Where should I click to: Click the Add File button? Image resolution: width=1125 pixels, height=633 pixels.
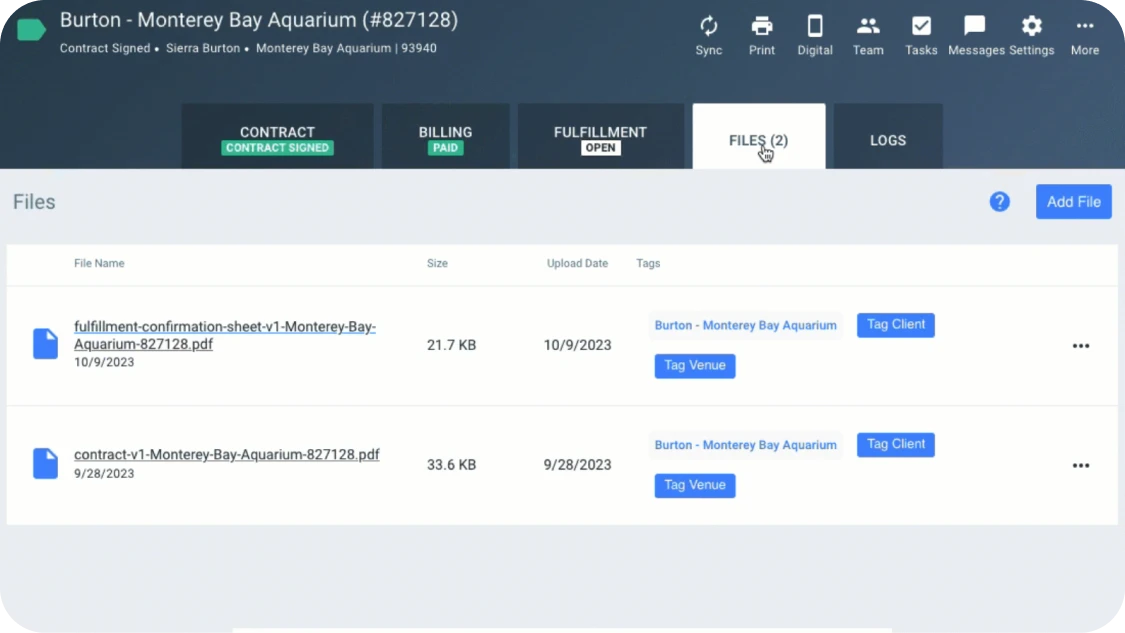pos(1073,202)
